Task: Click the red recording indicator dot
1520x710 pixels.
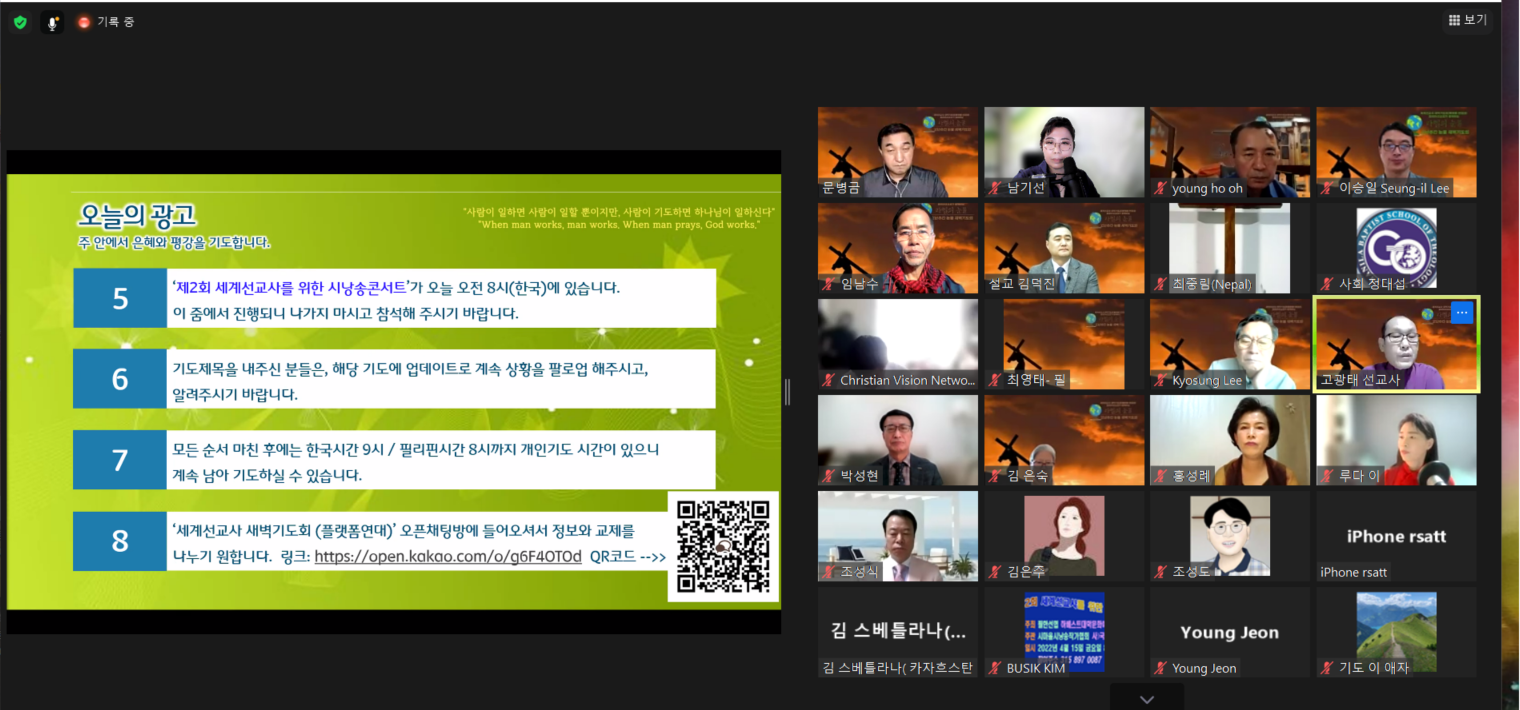Action: [84, 22]
